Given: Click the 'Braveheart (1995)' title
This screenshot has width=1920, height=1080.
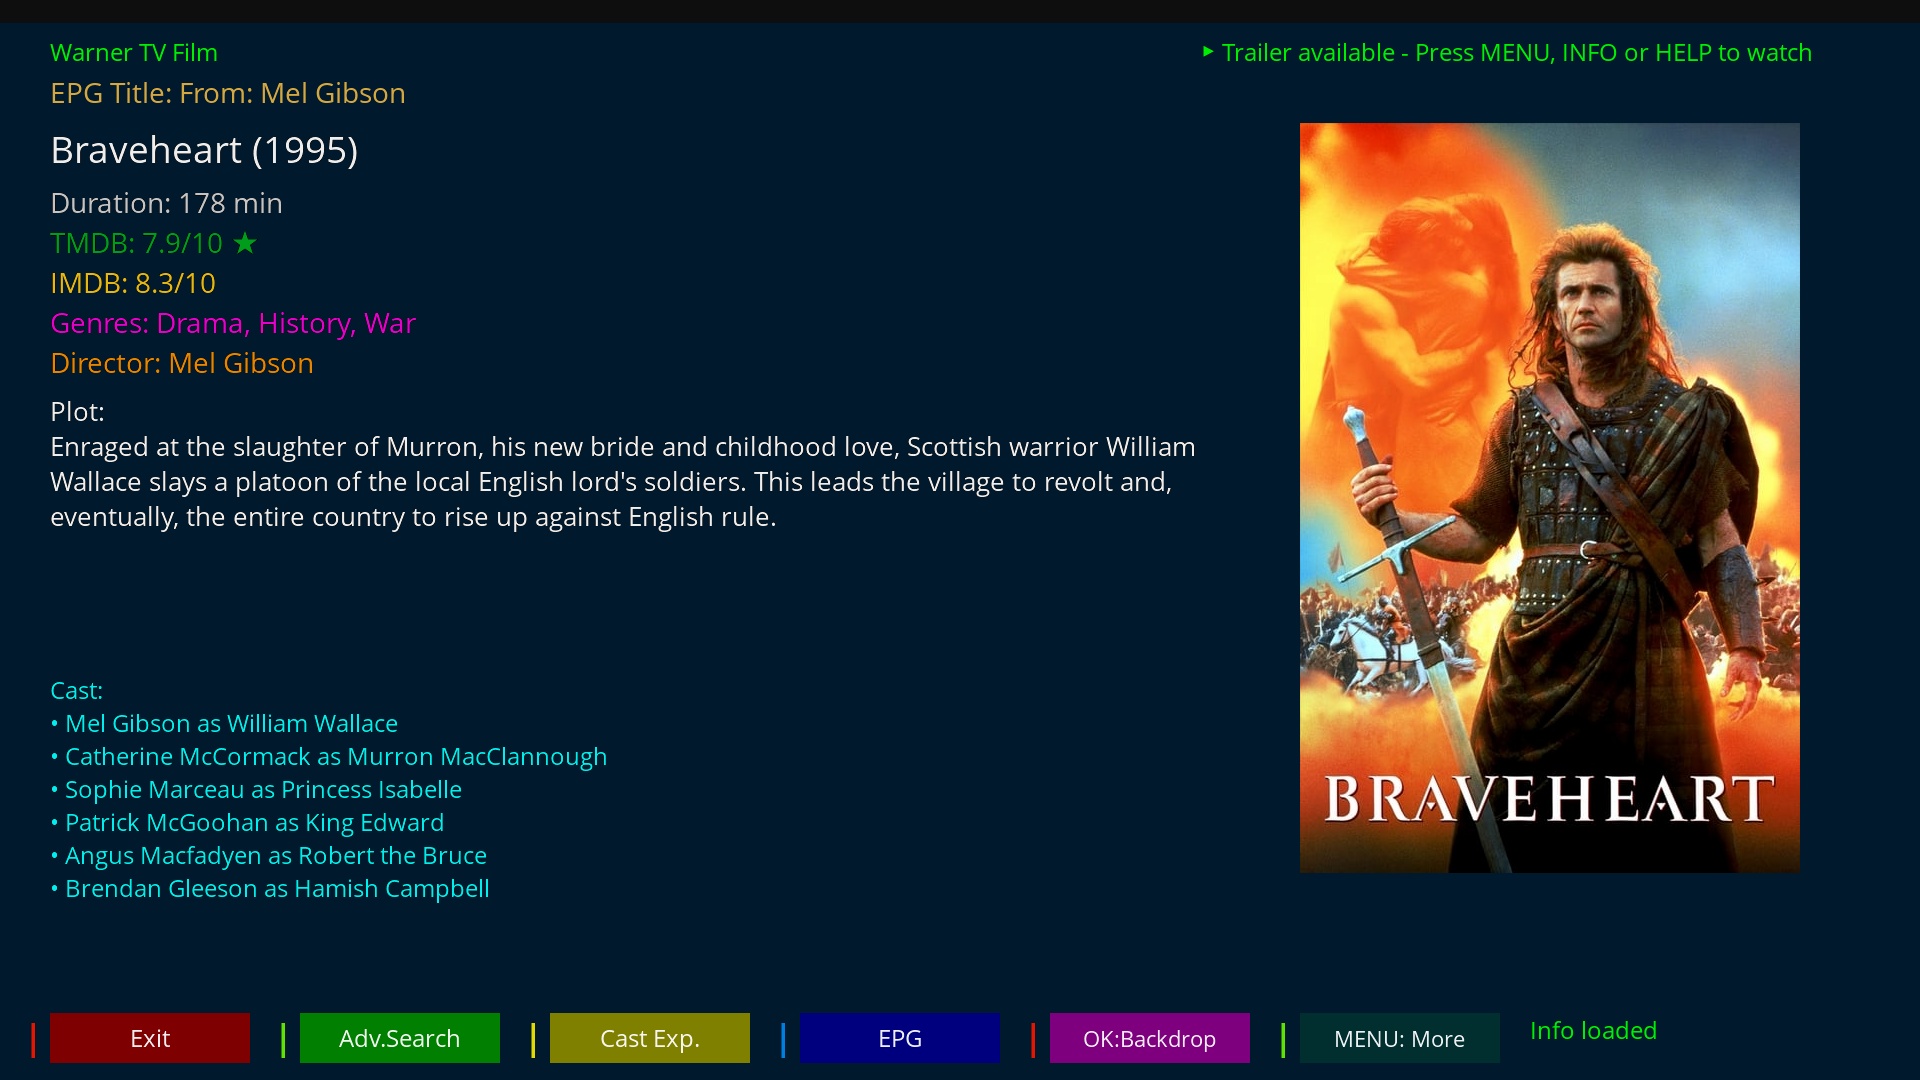Looking at the screenshot, I should [x=204, y=150].
